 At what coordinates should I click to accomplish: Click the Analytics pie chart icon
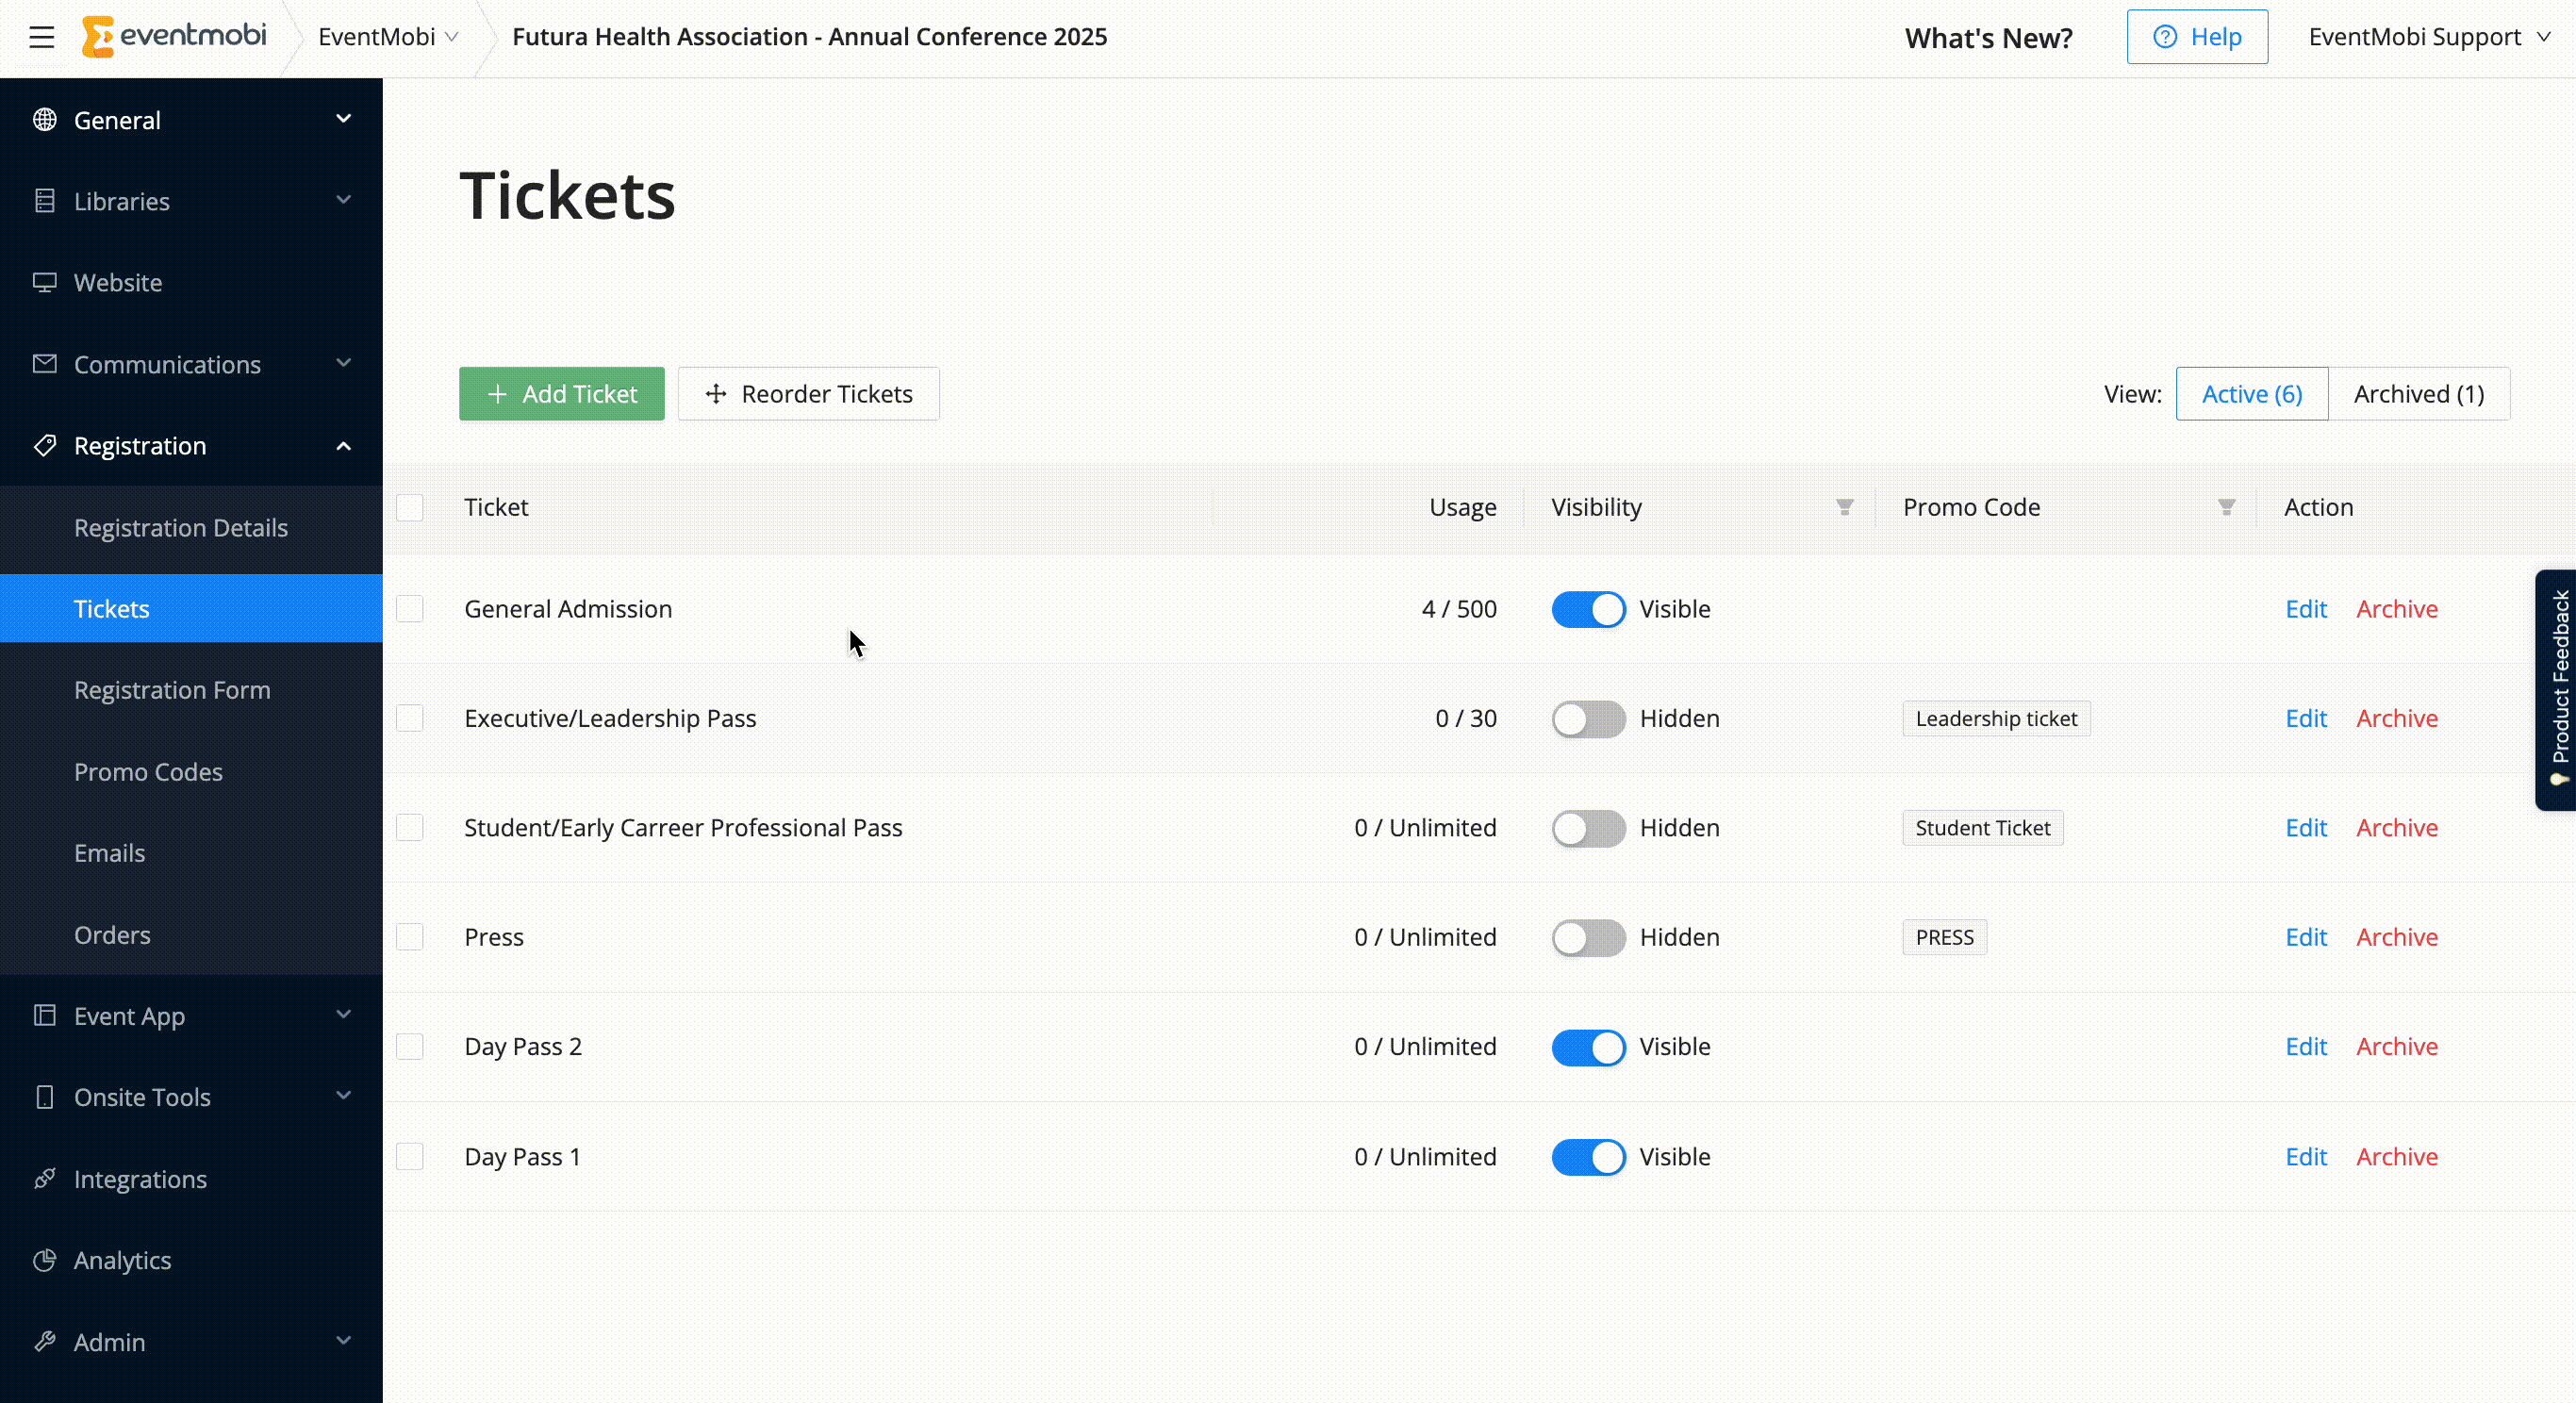(x=44, y=1260)
